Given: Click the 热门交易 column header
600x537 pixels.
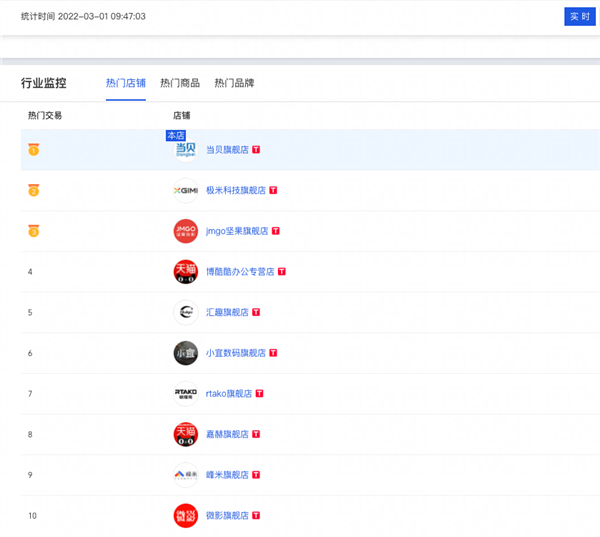Looking at the screenshot, I should [x=45, y=116].
